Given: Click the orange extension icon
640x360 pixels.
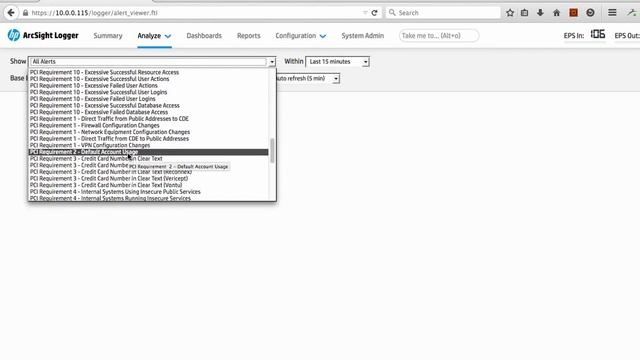Looking at the screenshot, I should pos(573,13).
